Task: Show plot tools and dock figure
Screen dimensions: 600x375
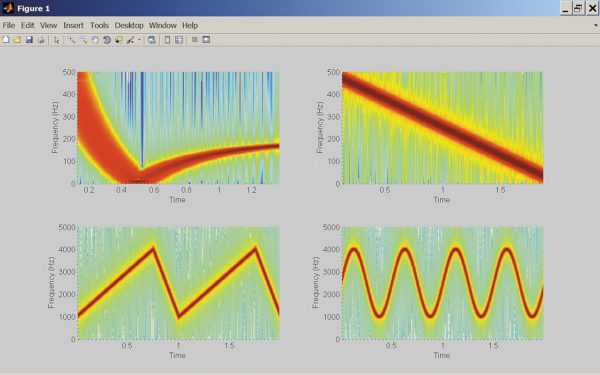Action: coord(206,40)
